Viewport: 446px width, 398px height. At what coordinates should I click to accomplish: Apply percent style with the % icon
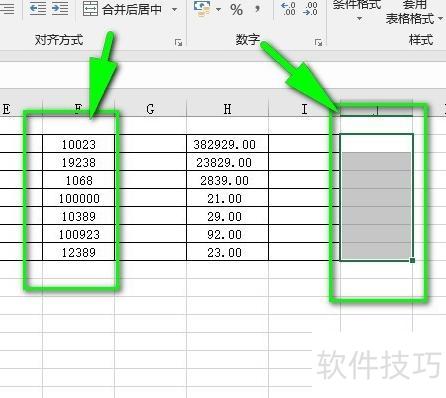point(236,10)
